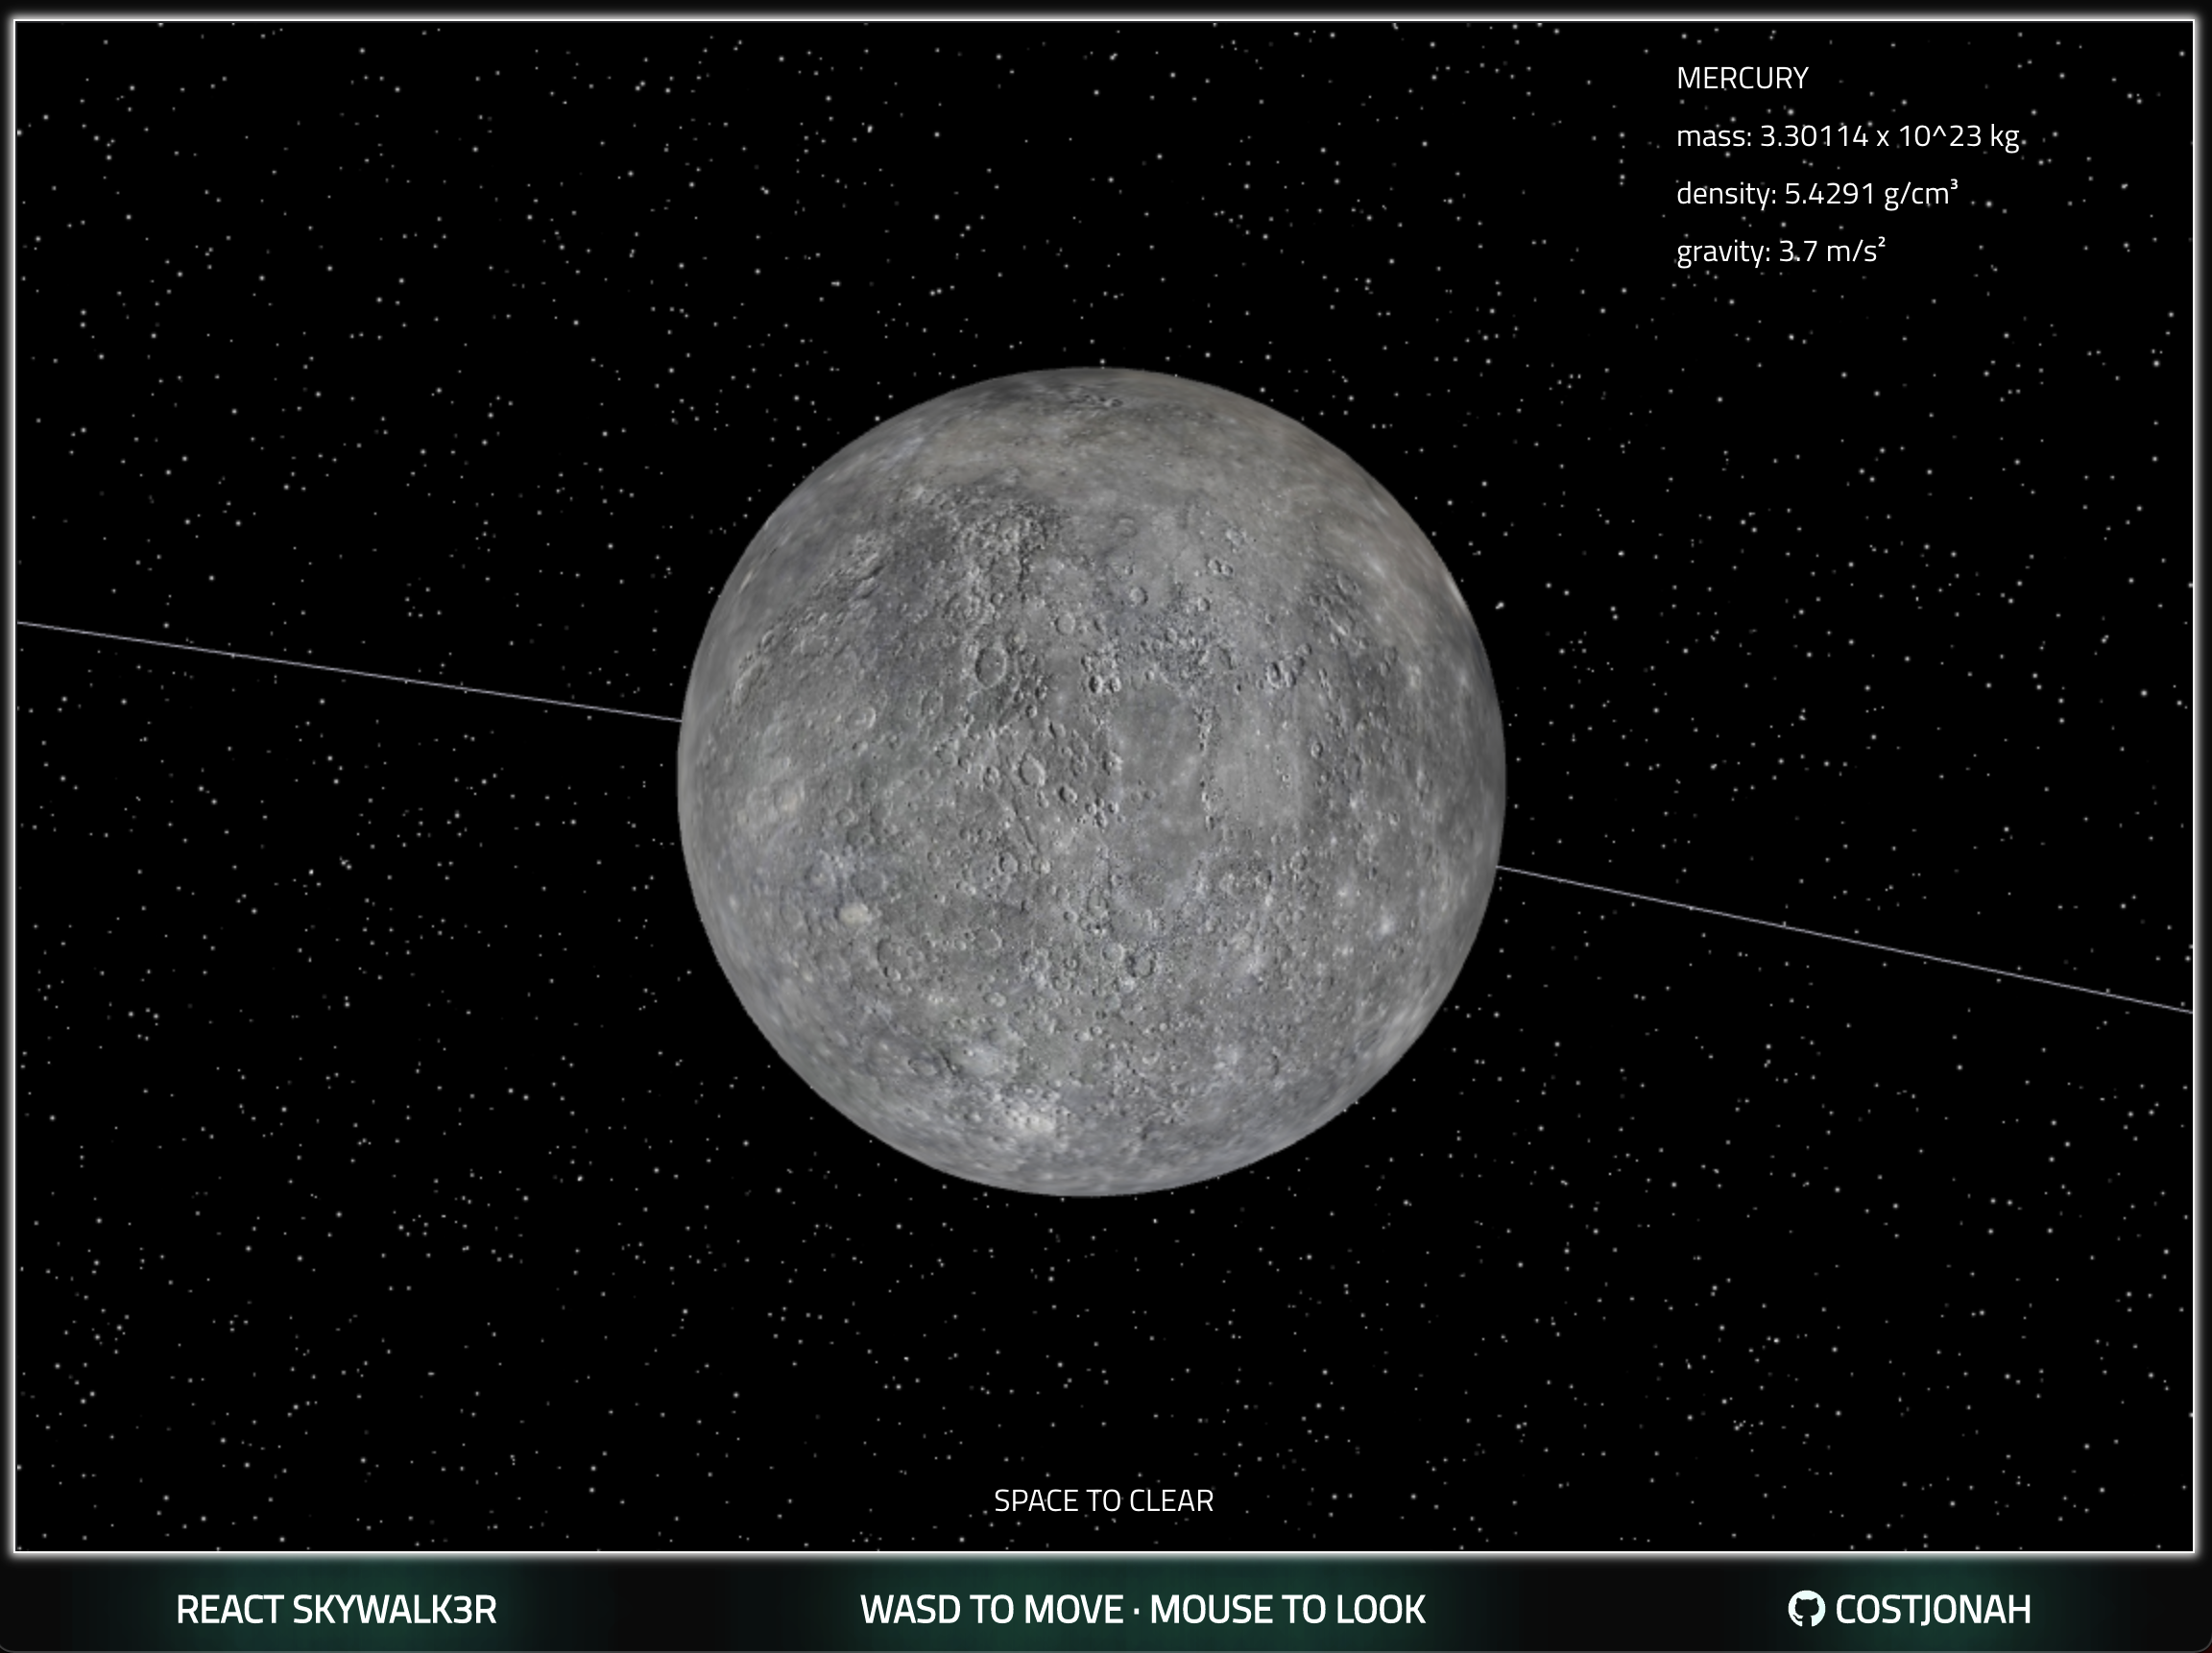Select the mass value text line
This screenshot has width=2212, height=1653.
pyautogui.click(x=1846, y=136)
